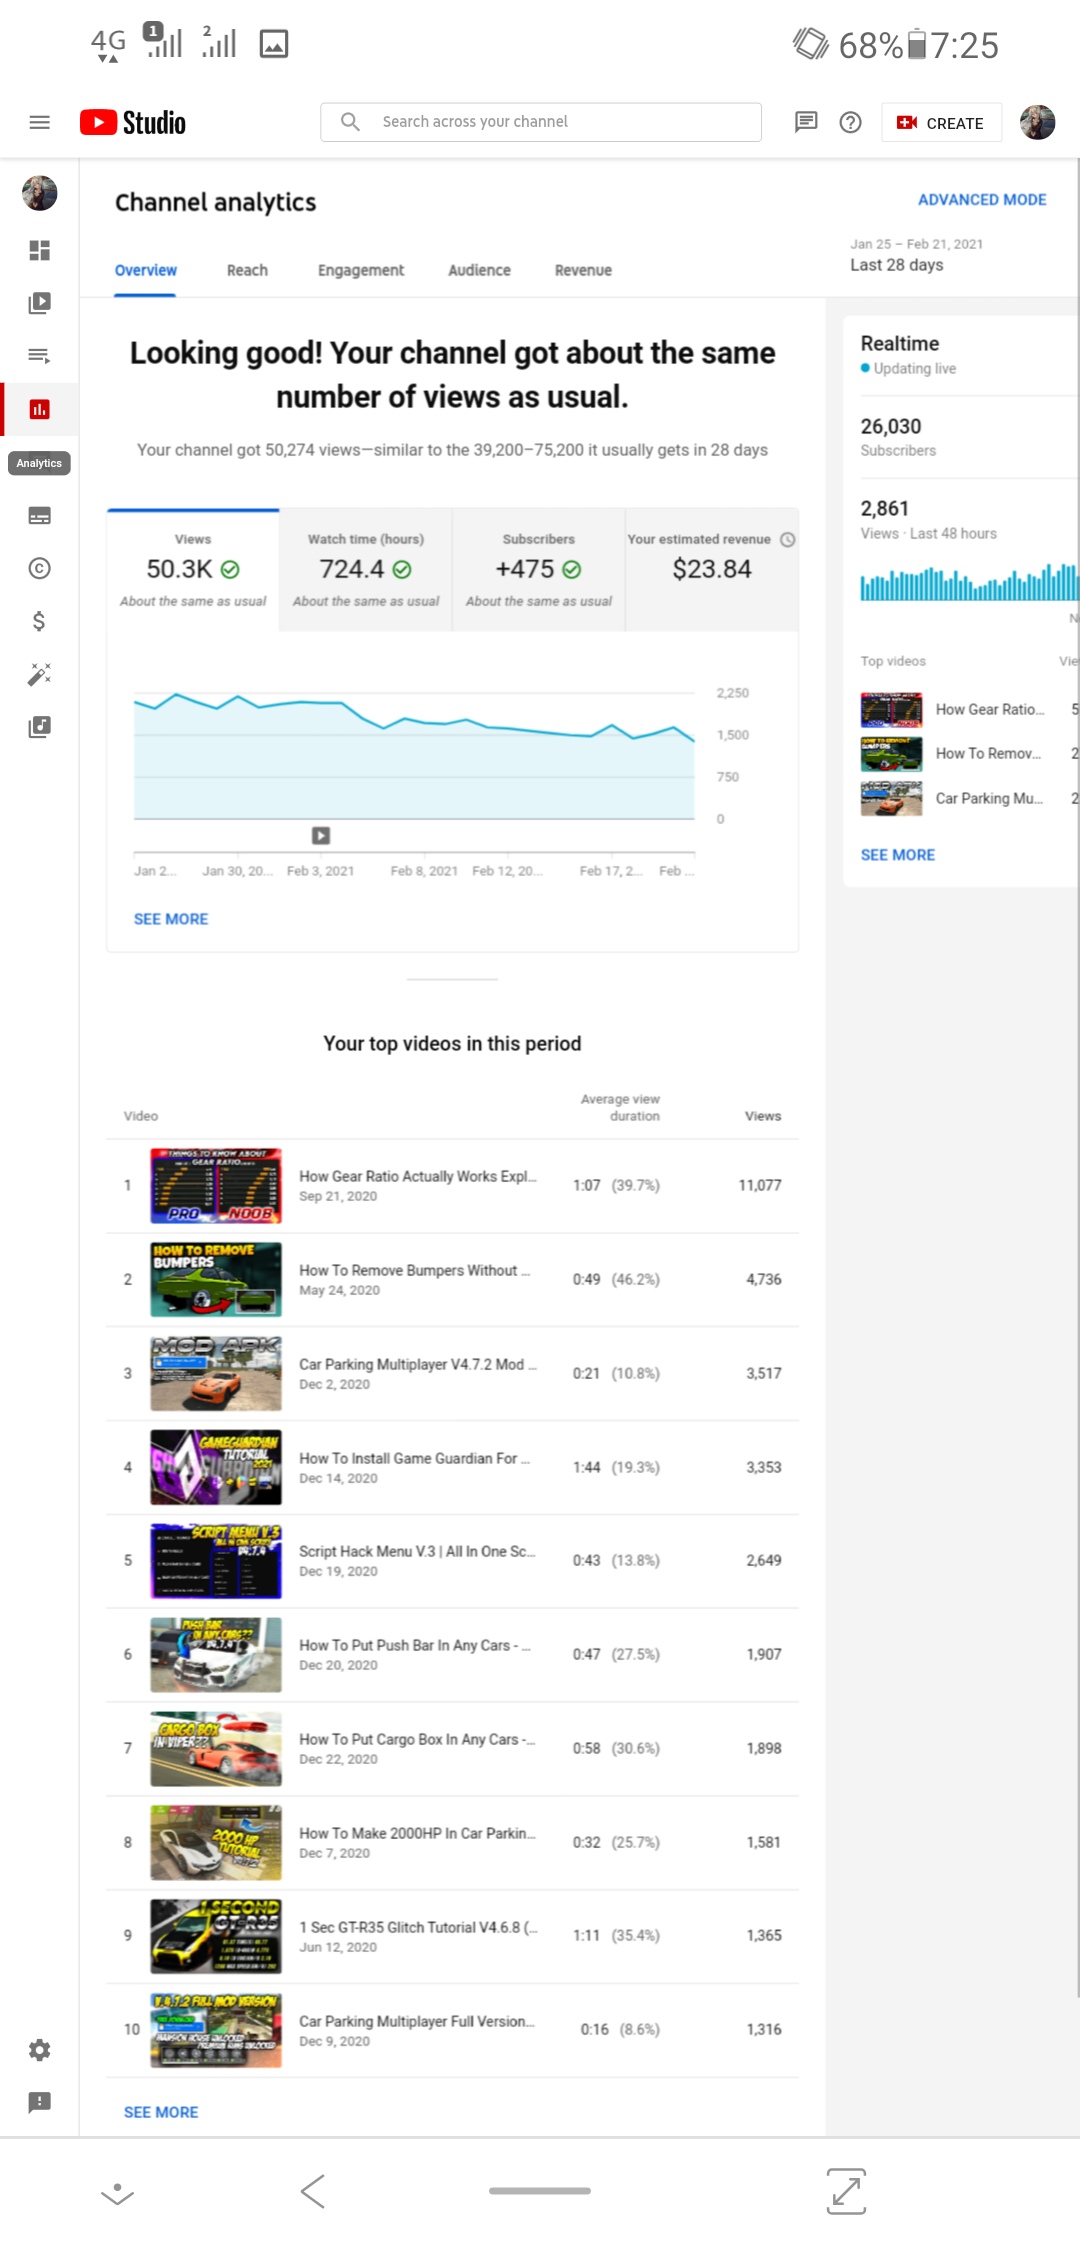The height and width of the screenshot is (2246, 1080).
Task: Open How To Remove Bumpers thumbnail
Action: 216,1279
